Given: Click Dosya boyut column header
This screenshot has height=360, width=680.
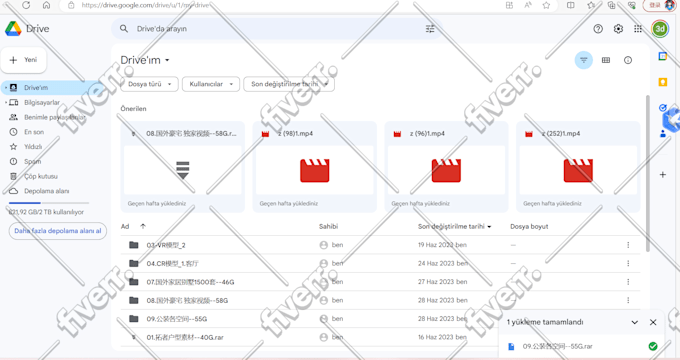Looking at the screenshot, I should (x=529, y=226).
